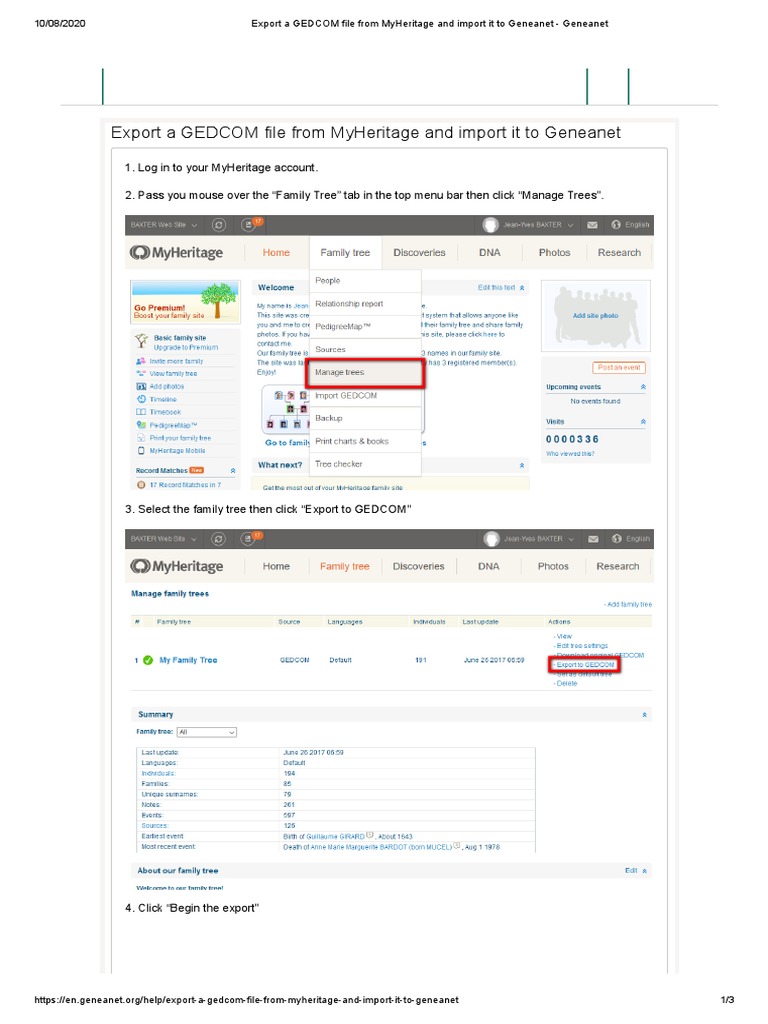Open Jean-Yves BAXTER account dropdown, step 3 screenshot
The image size is (768, 1024).
539,539
